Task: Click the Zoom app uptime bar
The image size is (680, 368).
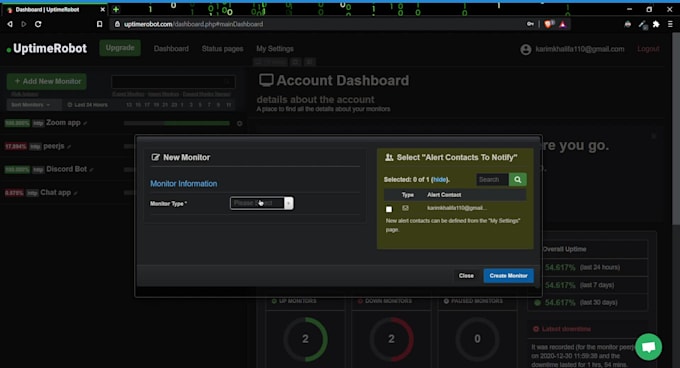Action: click(x=177, y=124)
